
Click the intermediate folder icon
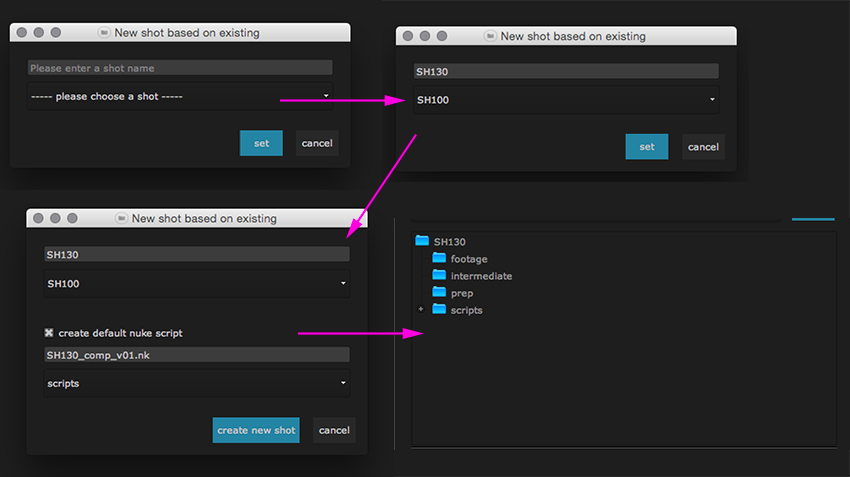pyautogui.click(x=439, y=276)
